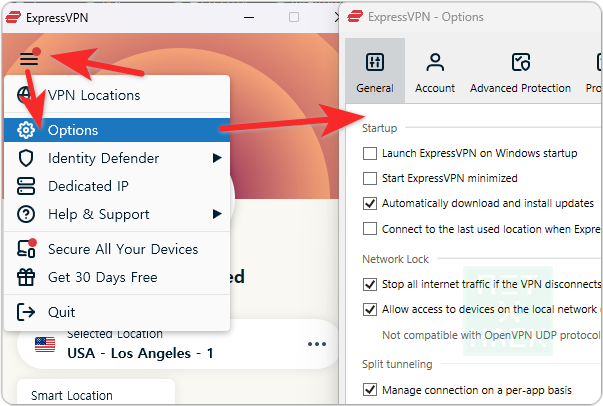Open the Advanced Protection tab
The height and width of the screenshot is (406, 603).
[x=520, y=73]
